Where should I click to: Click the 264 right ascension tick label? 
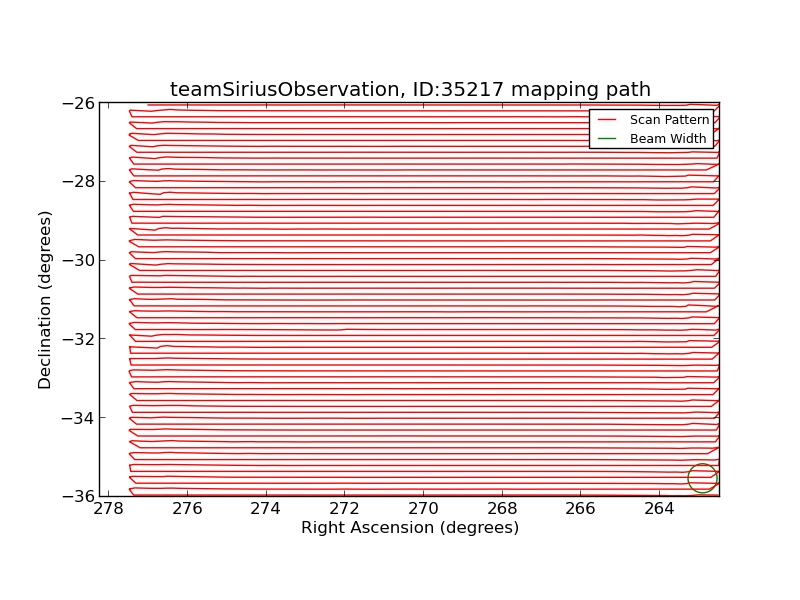pos(659,509)
